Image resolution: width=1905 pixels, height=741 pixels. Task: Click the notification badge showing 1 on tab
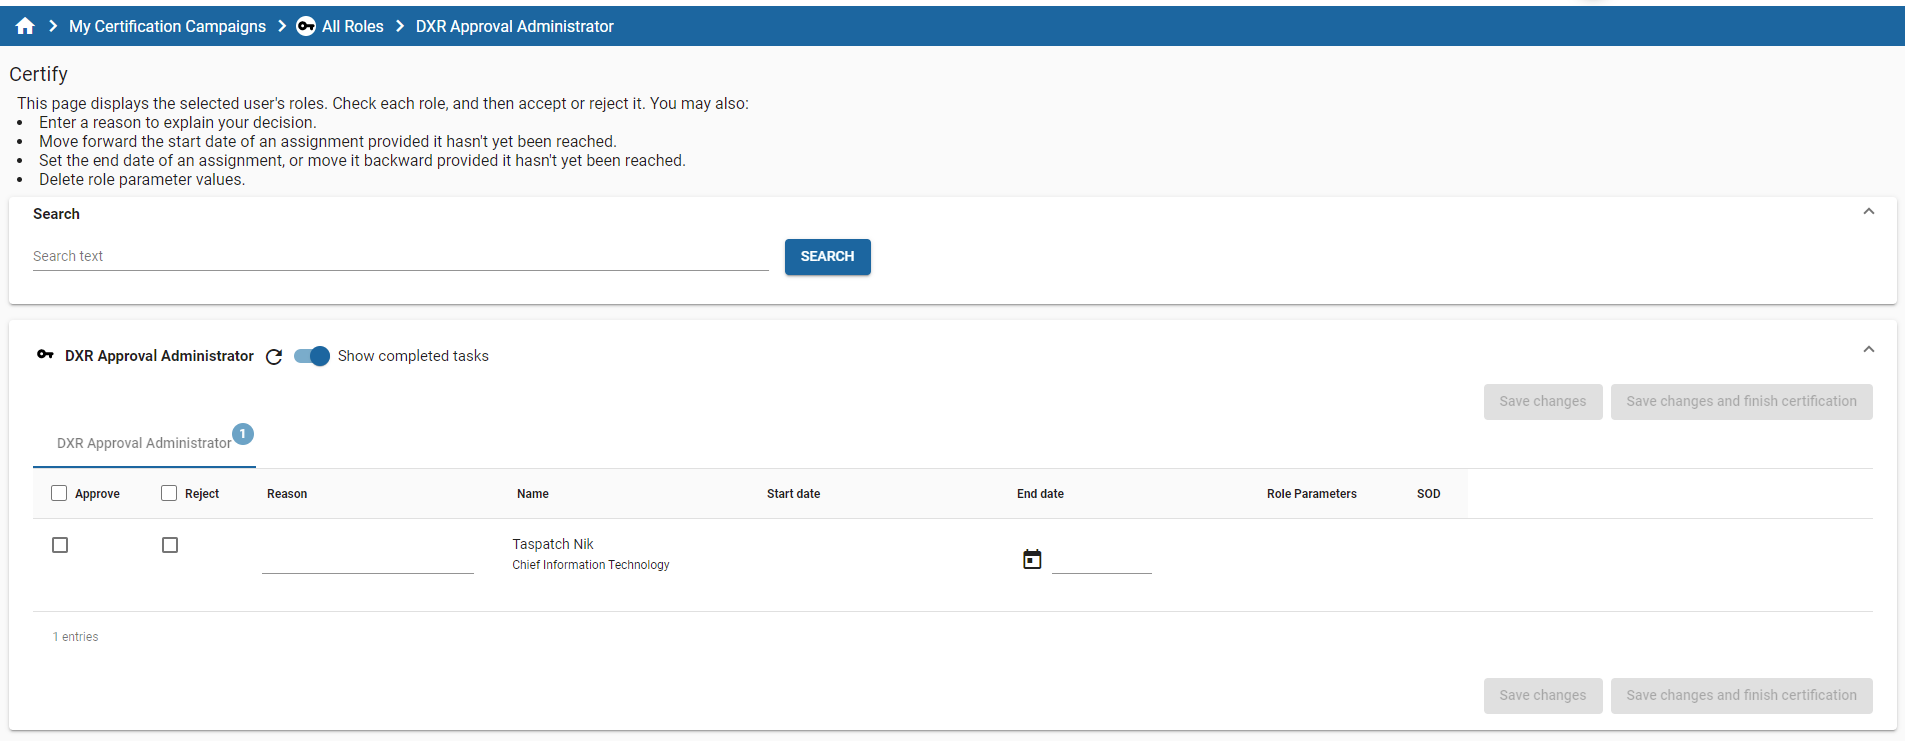point(243,434)
